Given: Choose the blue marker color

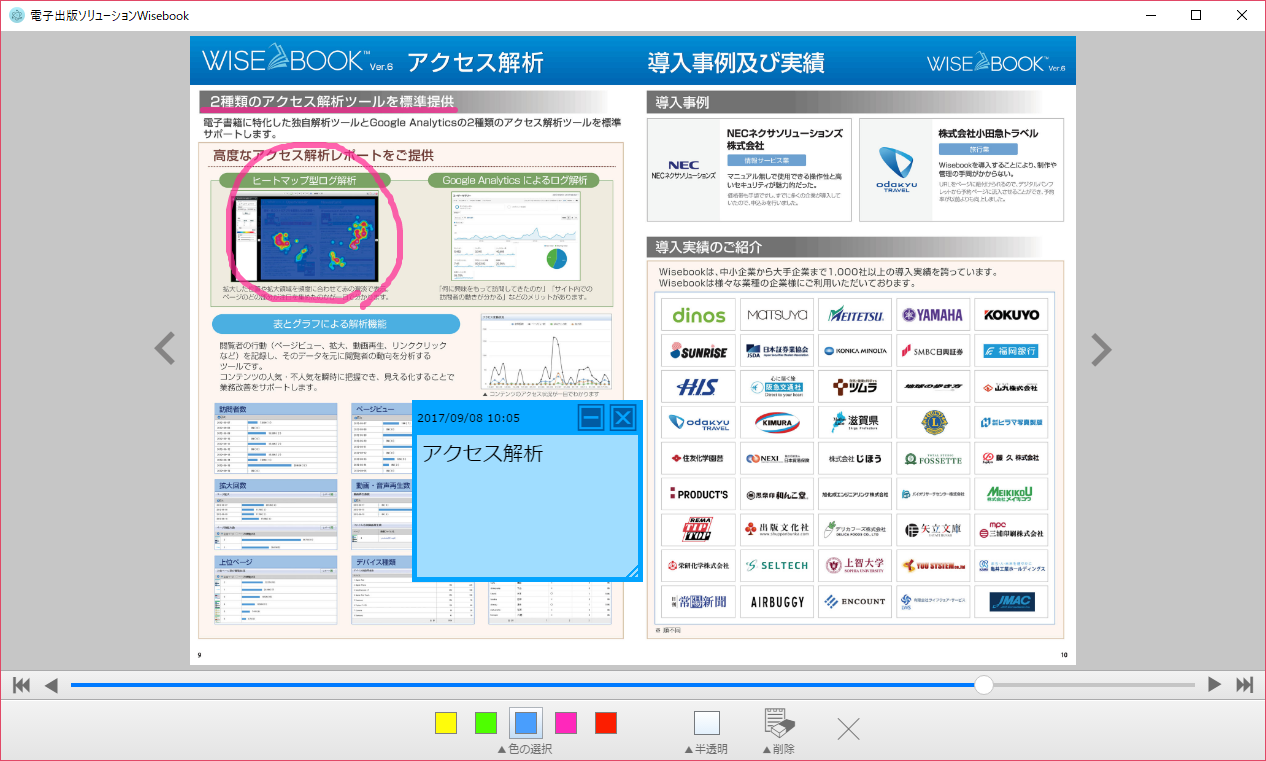Looking at the screenshot, I should pyautogui.click(x=526, y=723).
